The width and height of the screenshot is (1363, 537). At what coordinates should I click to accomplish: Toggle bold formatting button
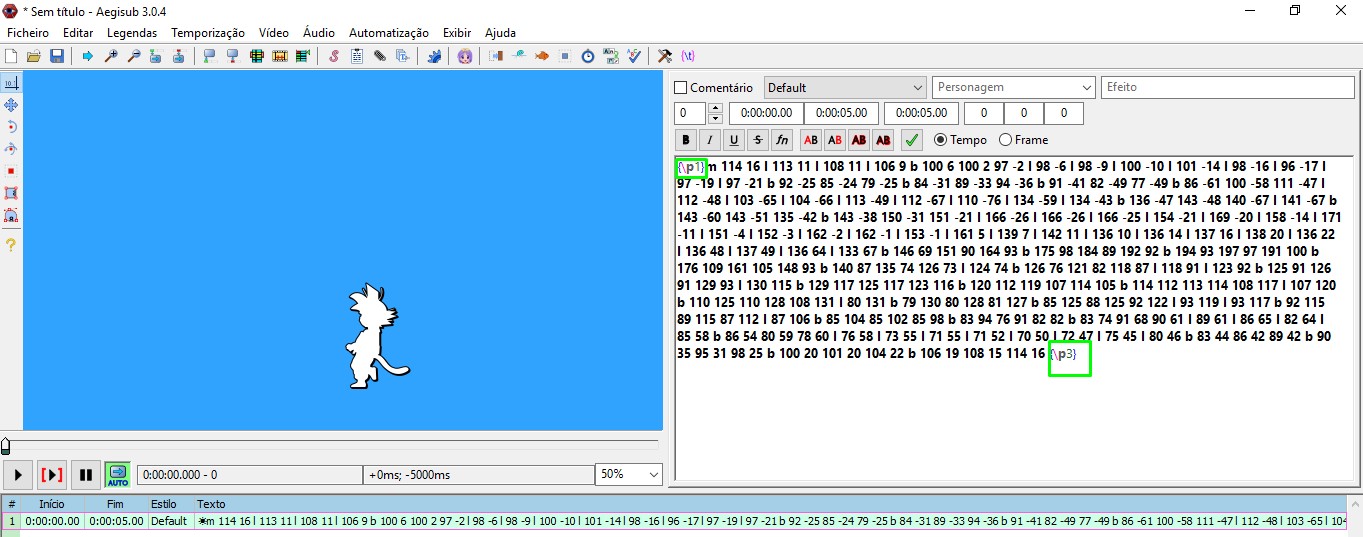pyautogui.click(x=686, y=140)
